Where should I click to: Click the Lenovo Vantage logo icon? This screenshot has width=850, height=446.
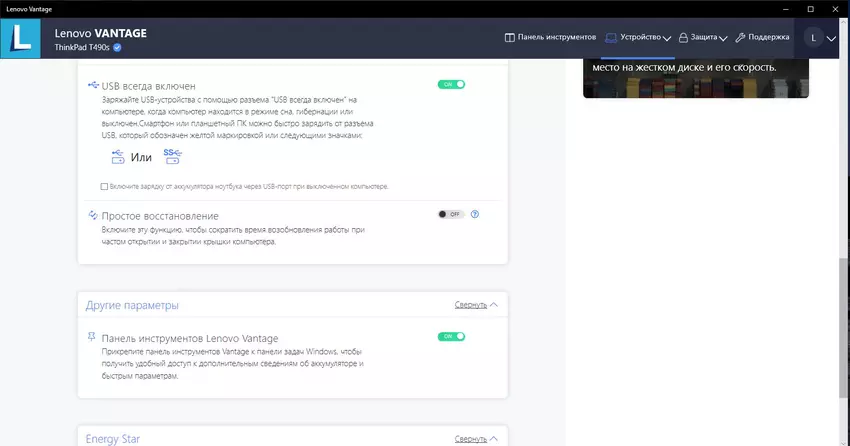(21, 38)
